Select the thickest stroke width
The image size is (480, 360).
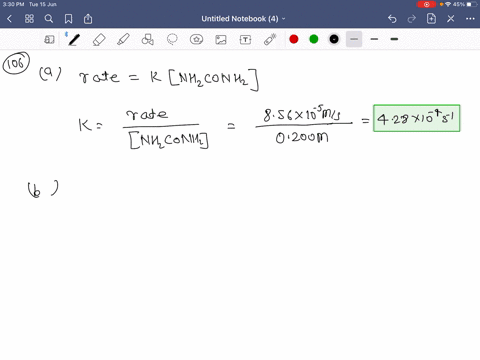[x=394, y=39]
